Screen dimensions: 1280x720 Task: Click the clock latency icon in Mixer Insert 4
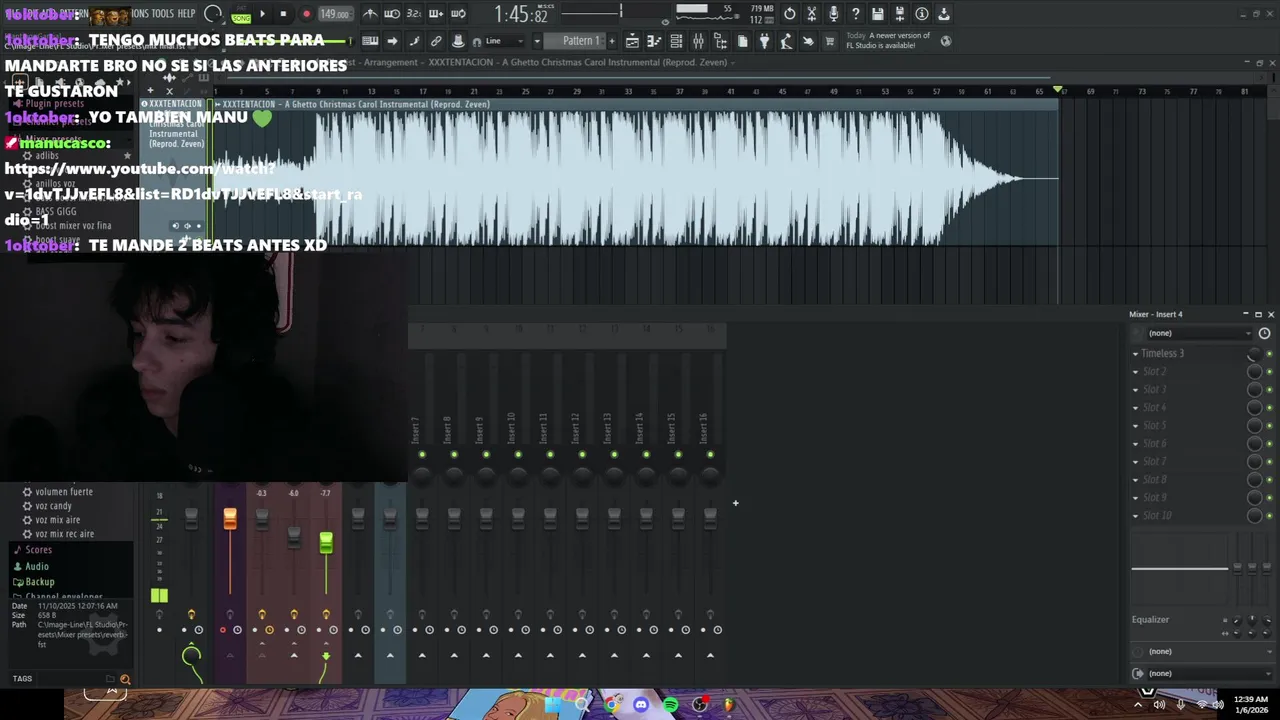click(x=1264, y=333)
